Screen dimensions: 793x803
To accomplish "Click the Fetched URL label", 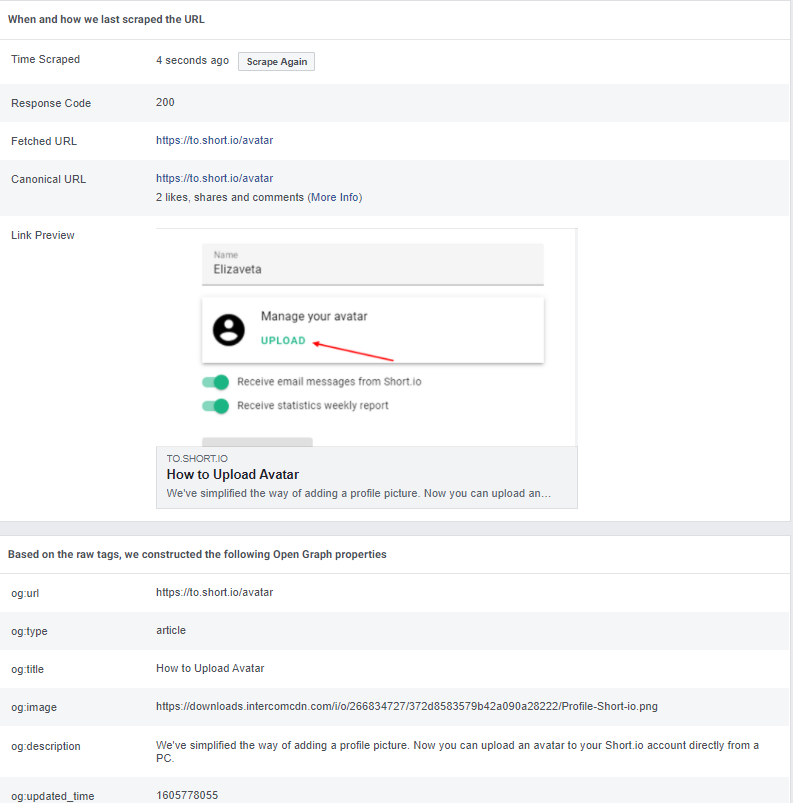I will pos(44,141).
